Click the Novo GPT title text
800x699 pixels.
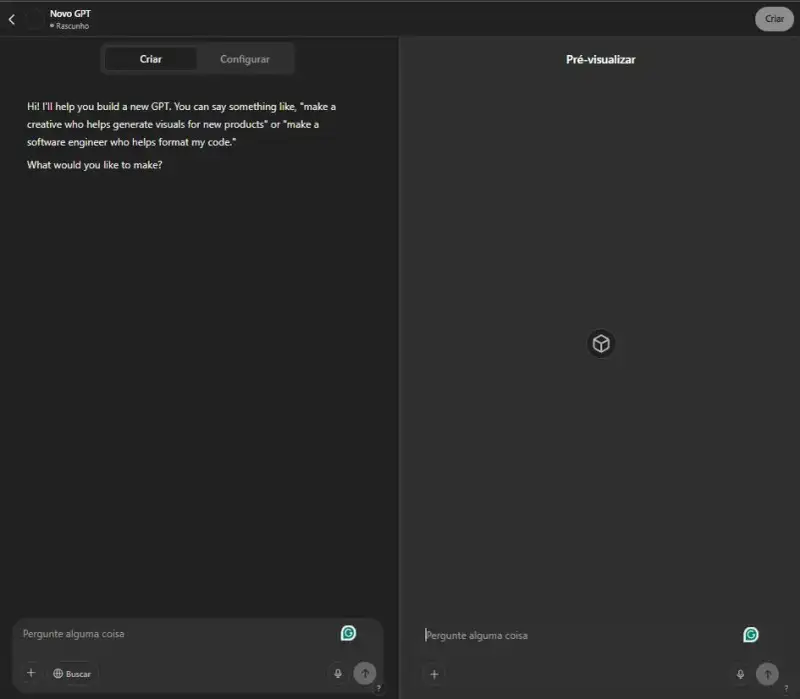70,14
